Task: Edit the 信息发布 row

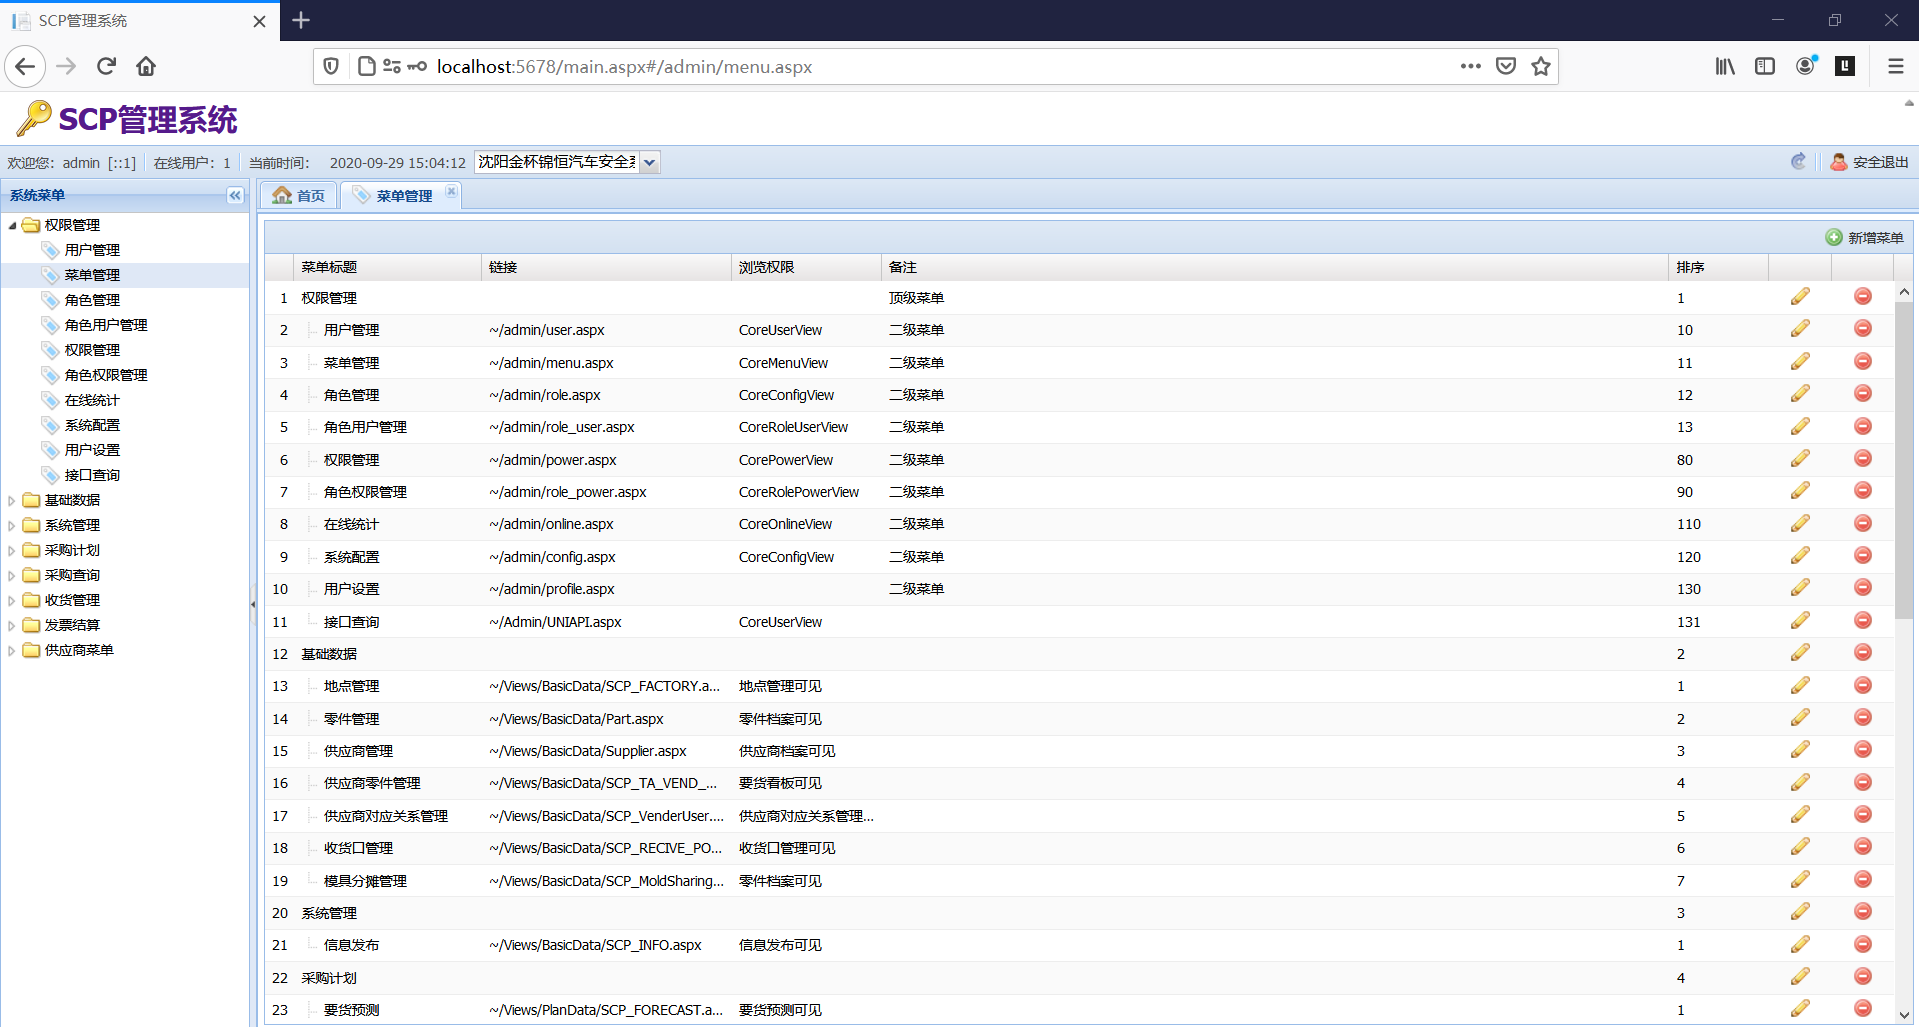Action: tap(1800, 944)
